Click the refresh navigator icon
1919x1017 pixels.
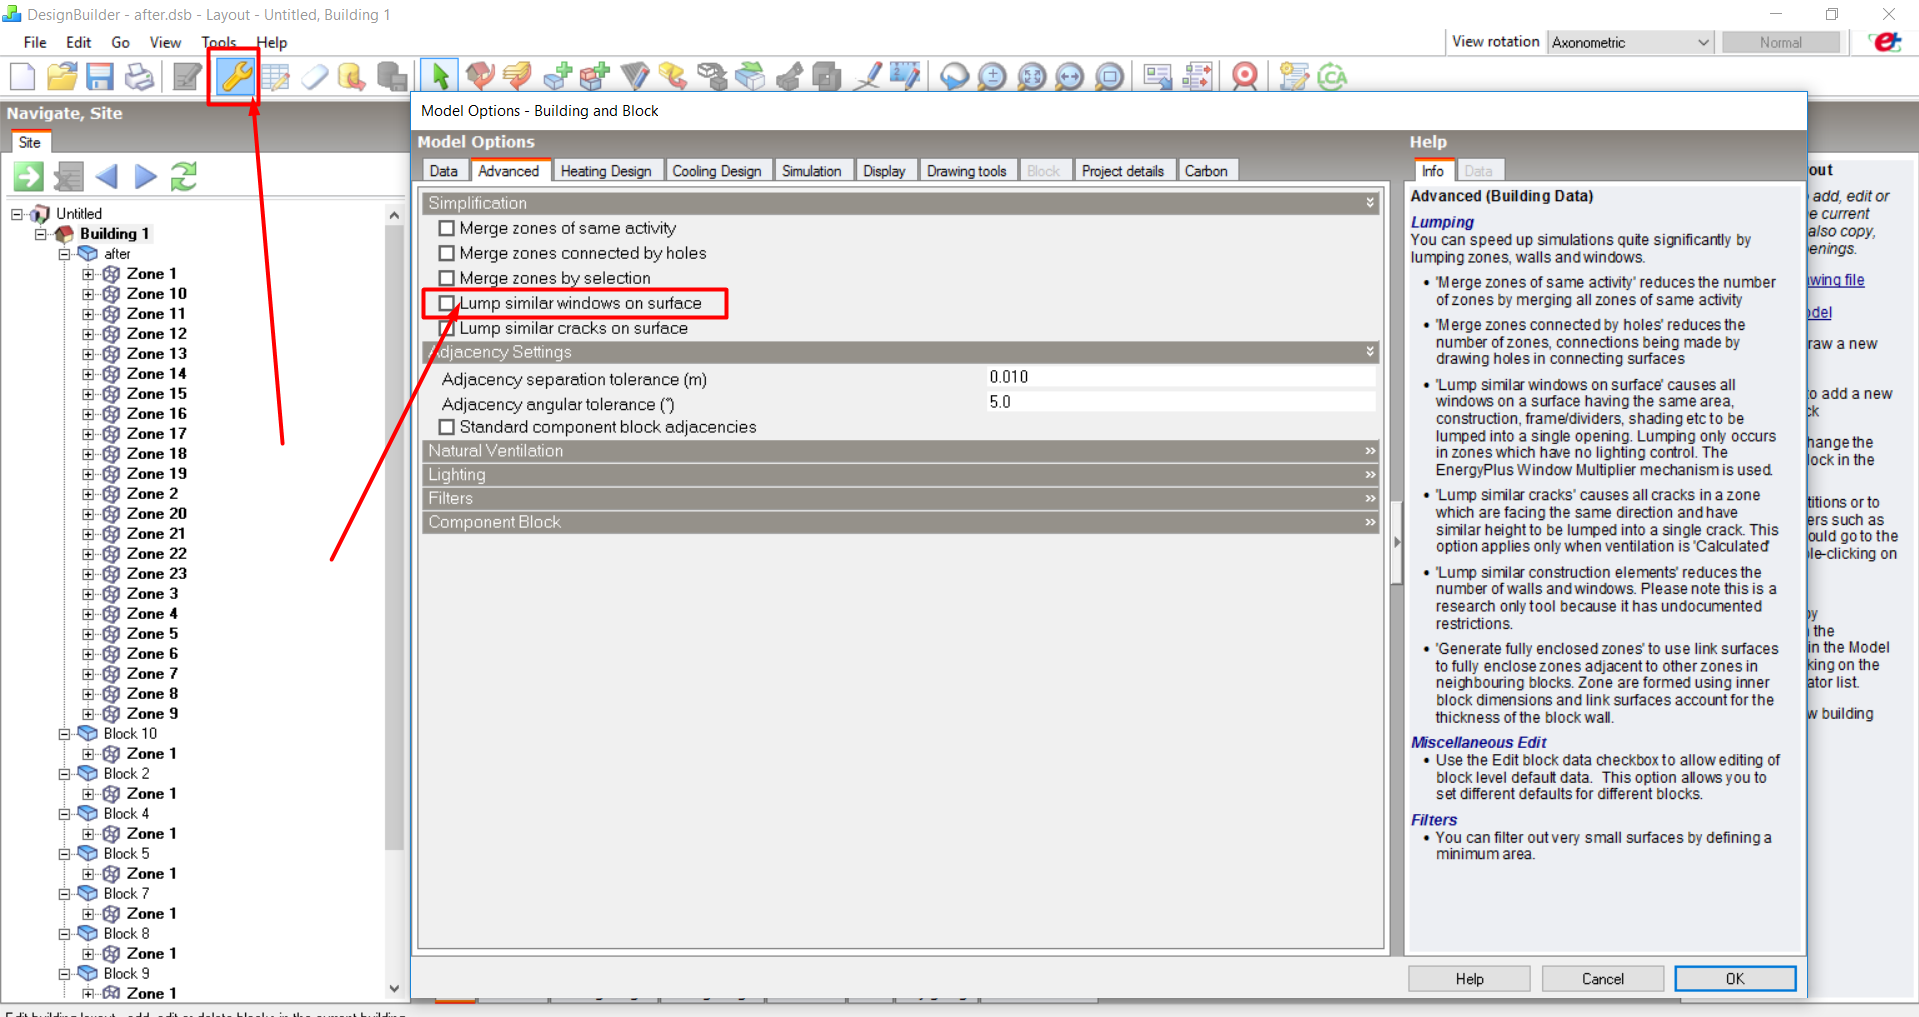(x=184, y=177)
